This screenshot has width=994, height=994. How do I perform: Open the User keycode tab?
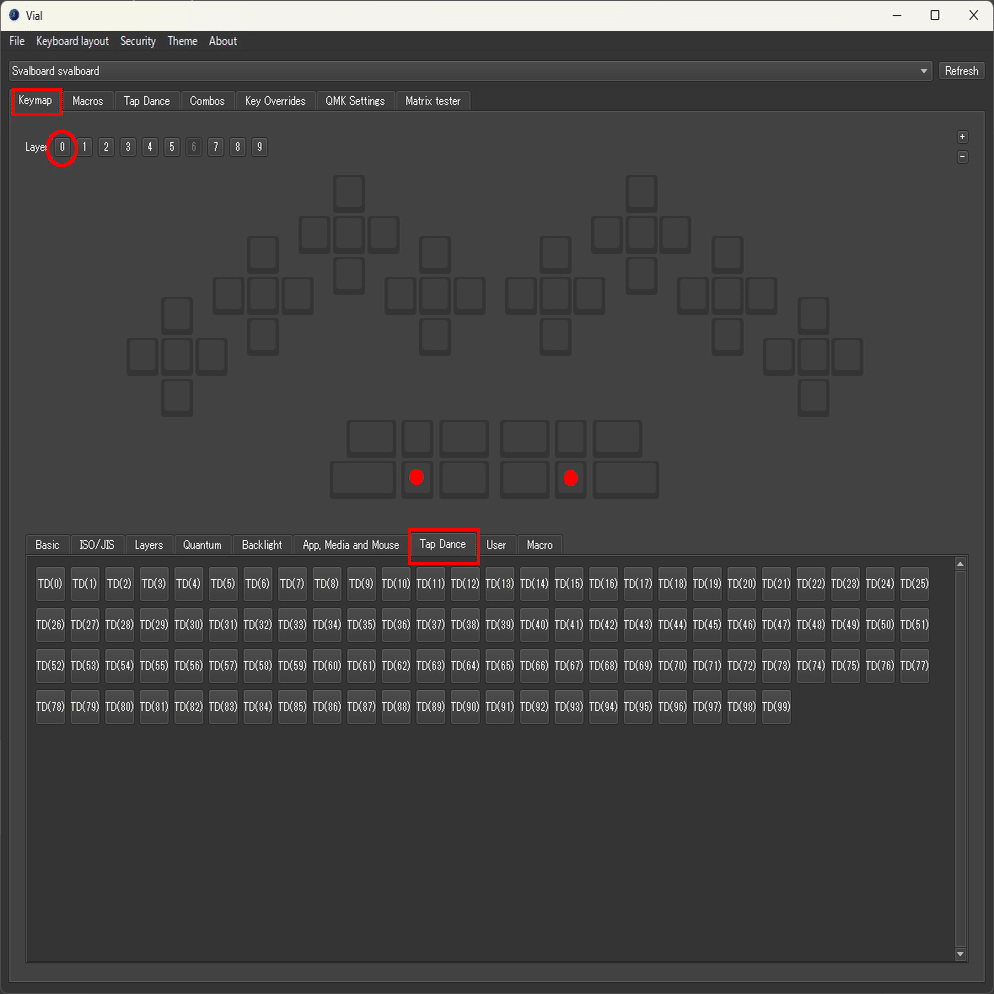(496, 545)
